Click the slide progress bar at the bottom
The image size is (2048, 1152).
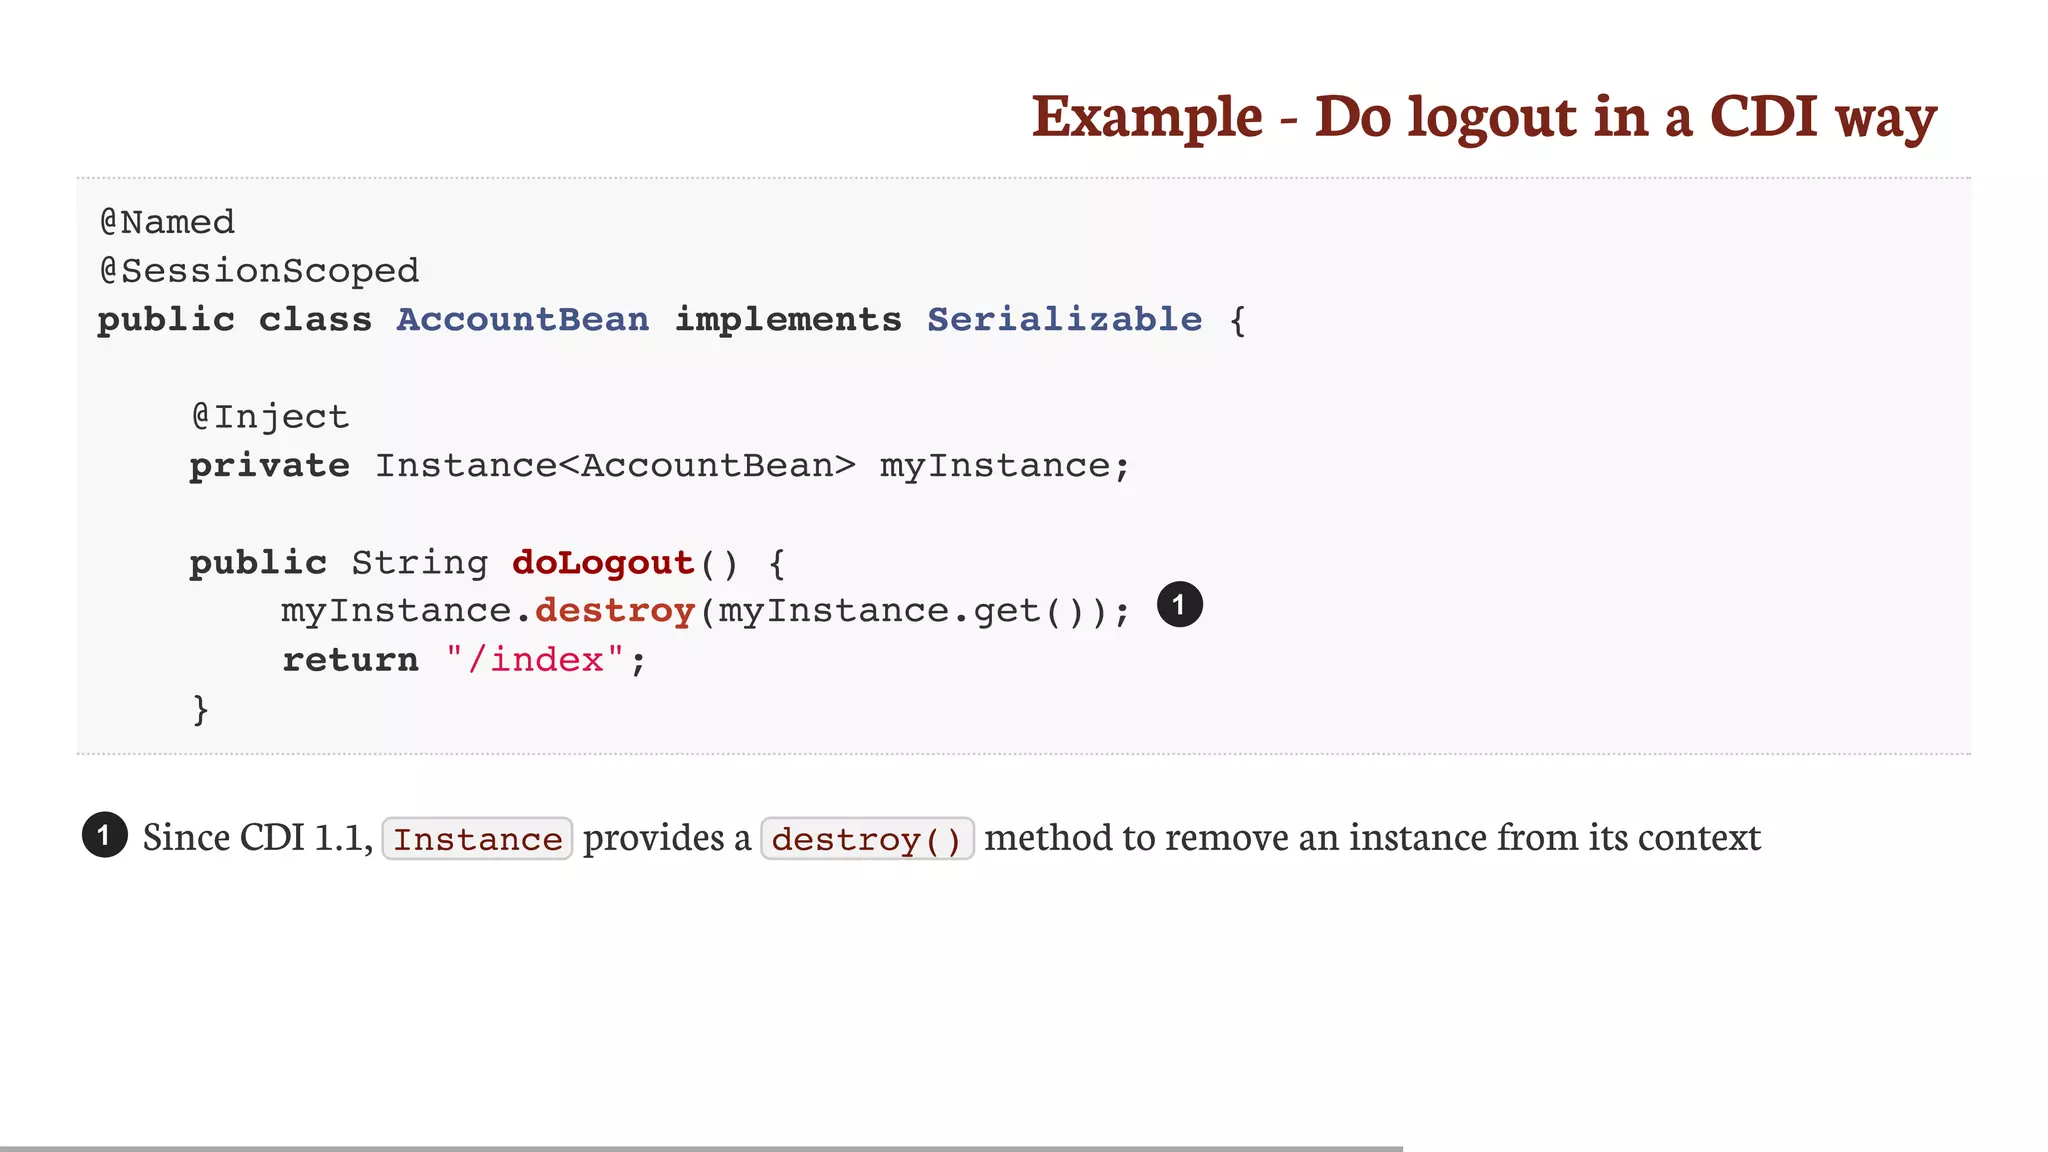pyautogui.click(x=700, y=1148)
